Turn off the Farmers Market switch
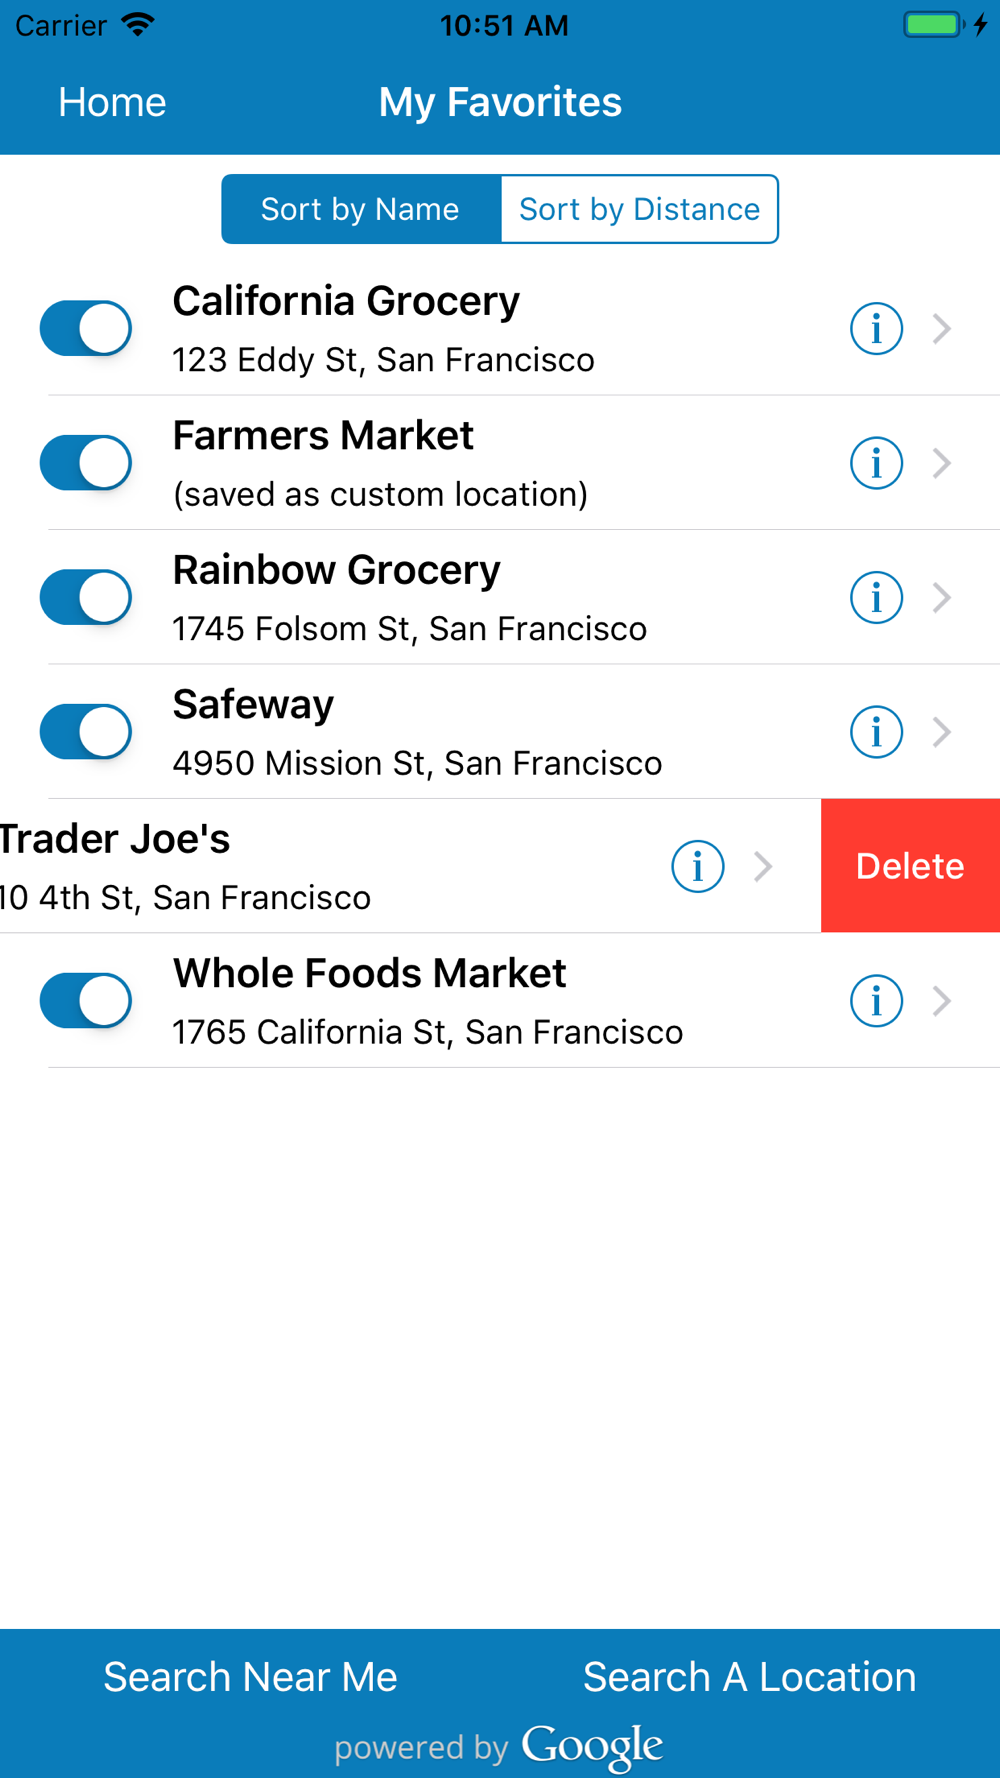The width and height of the screenshot is (1000, 1778). 86,463
